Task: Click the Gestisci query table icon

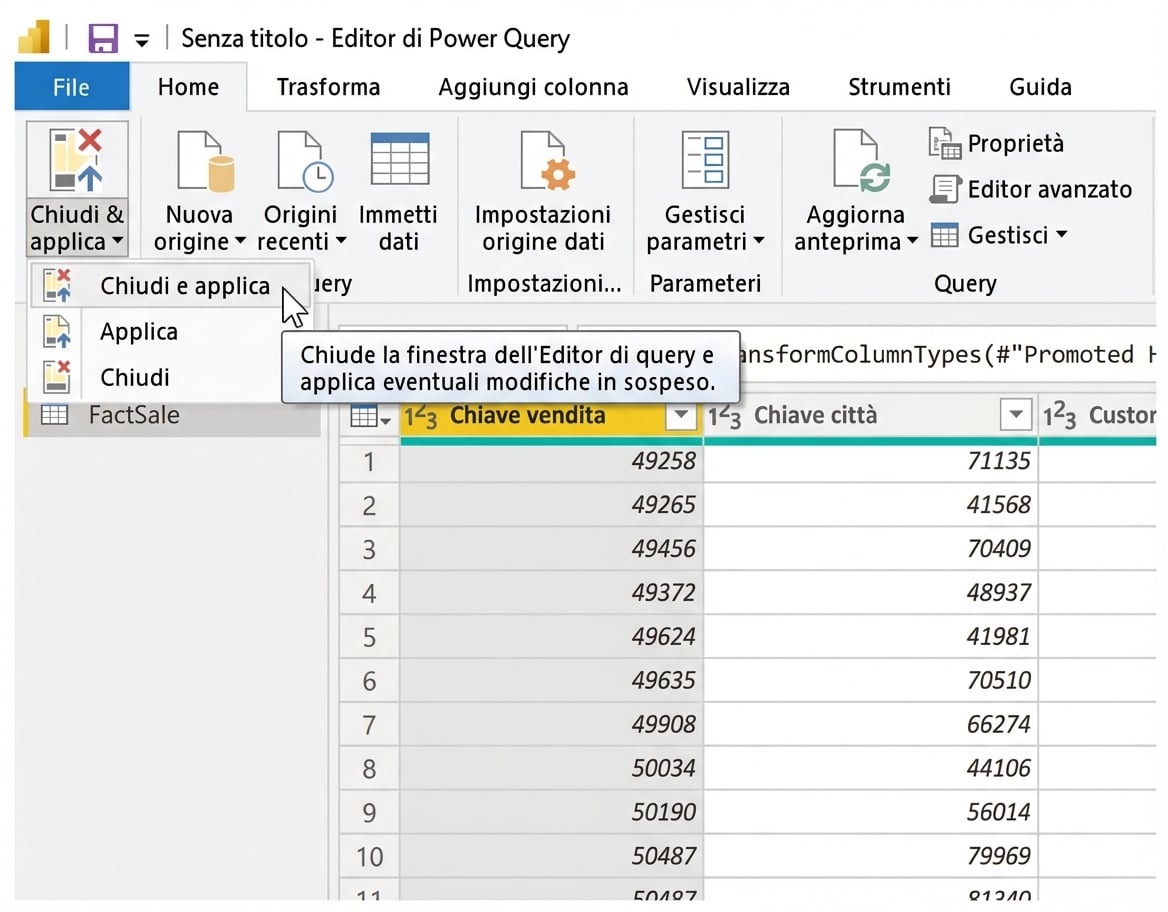Action: tap(945, 235)
